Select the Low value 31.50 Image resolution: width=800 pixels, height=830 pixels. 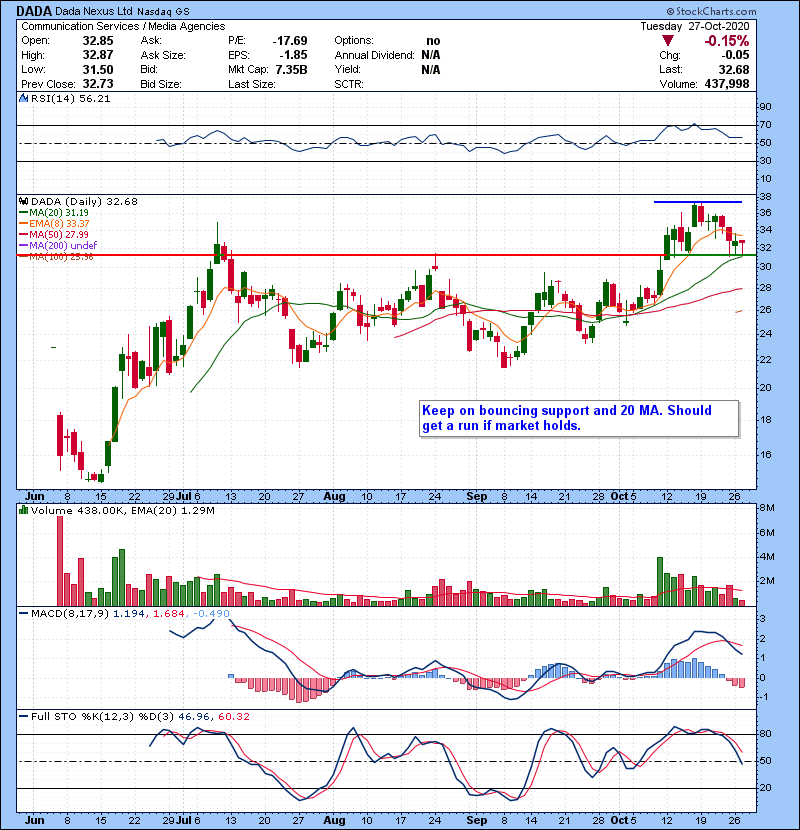point(98,69)
